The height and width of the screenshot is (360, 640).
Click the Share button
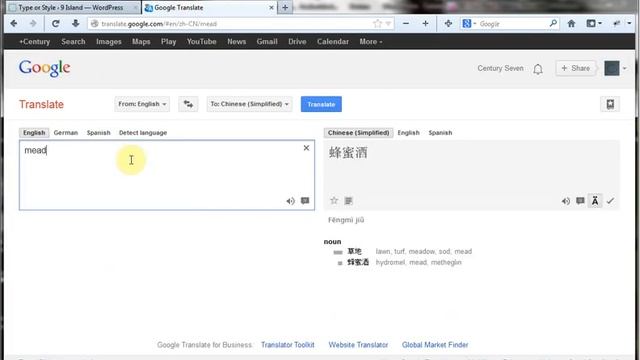point(576,68)
